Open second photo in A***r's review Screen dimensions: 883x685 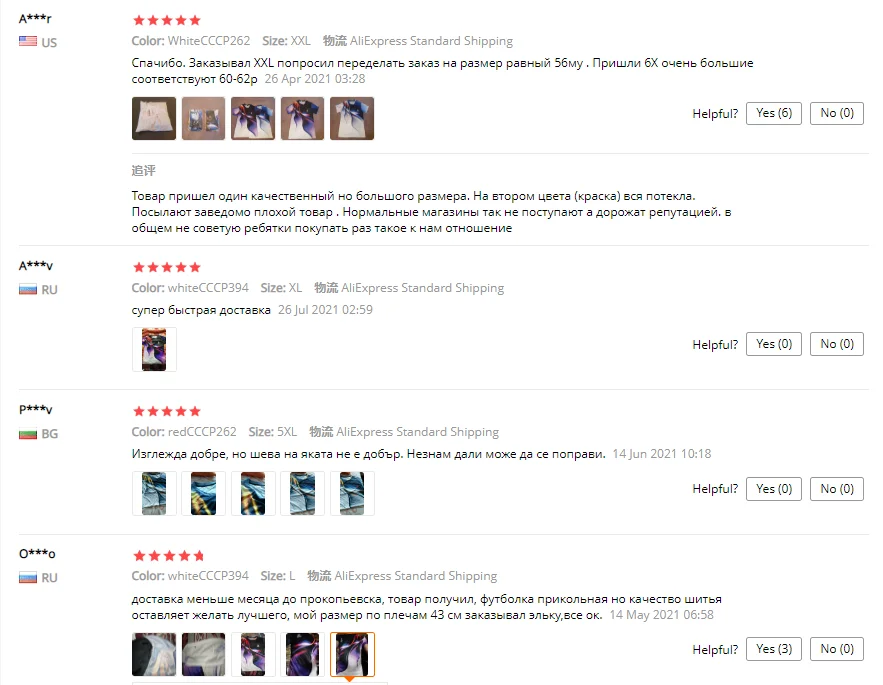click(203, 118)
